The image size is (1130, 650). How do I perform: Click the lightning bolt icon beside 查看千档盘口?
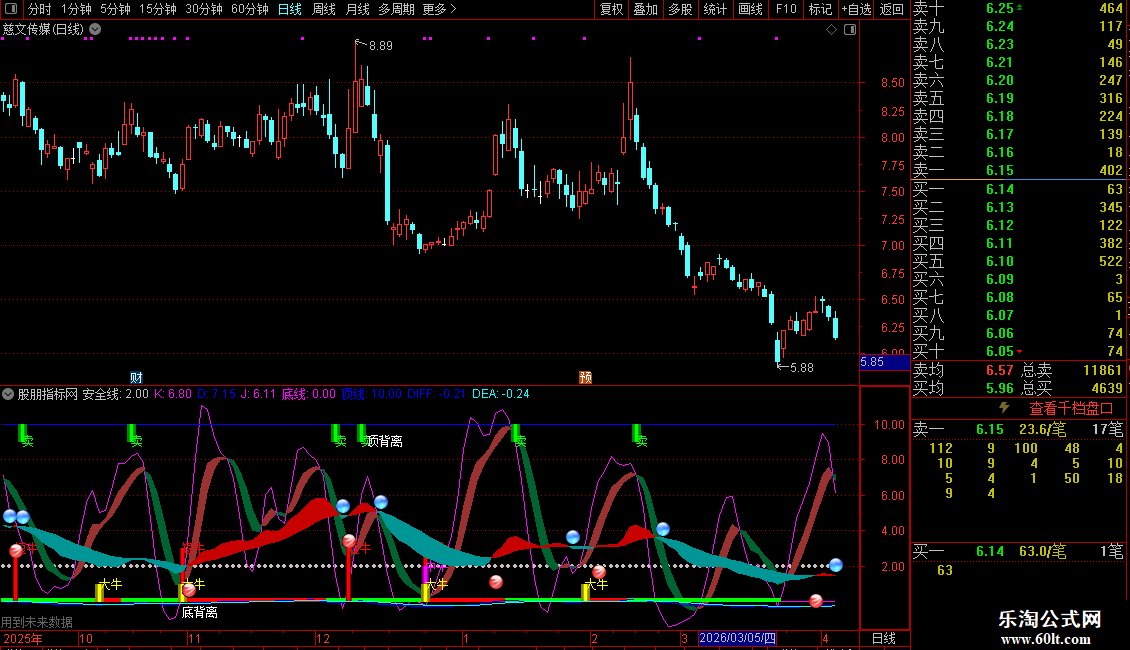click(1005, 408)
